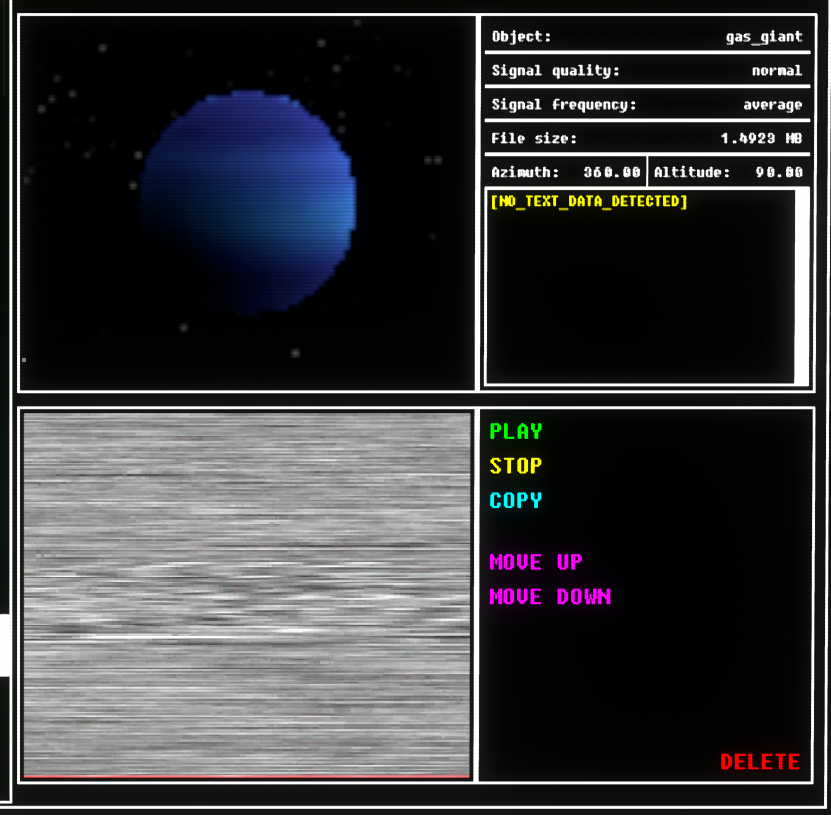This screenshot has width=831, height=815.
Task: Click the file size 1.4923 MB value
Action: [x=761, y=139]
